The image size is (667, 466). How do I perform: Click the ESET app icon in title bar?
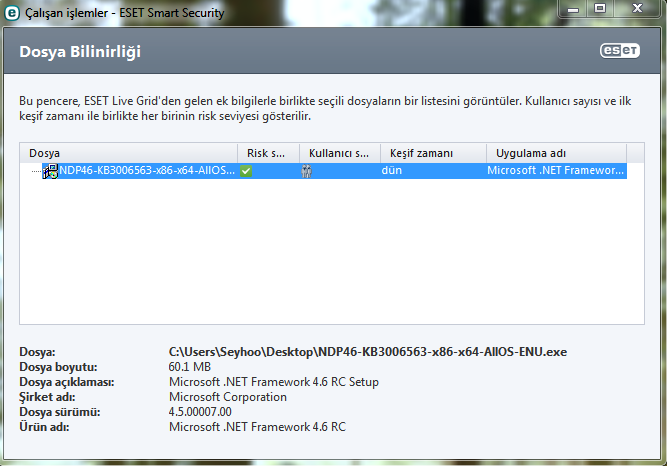(11, 13)
